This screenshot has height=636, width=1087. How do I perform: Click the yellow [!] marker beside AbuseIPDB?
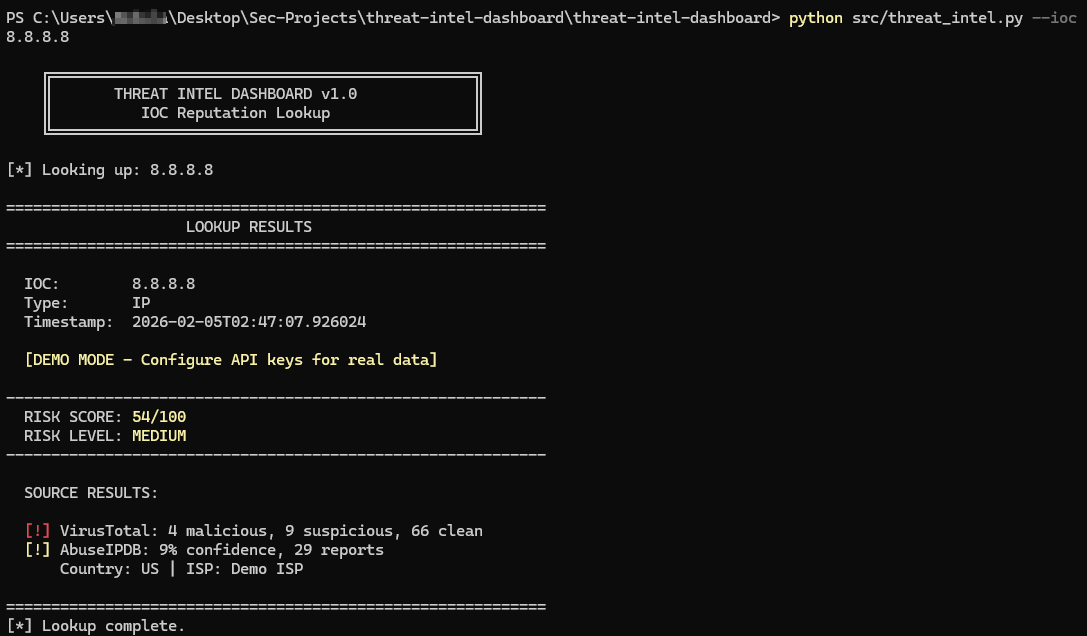(37, 550)
